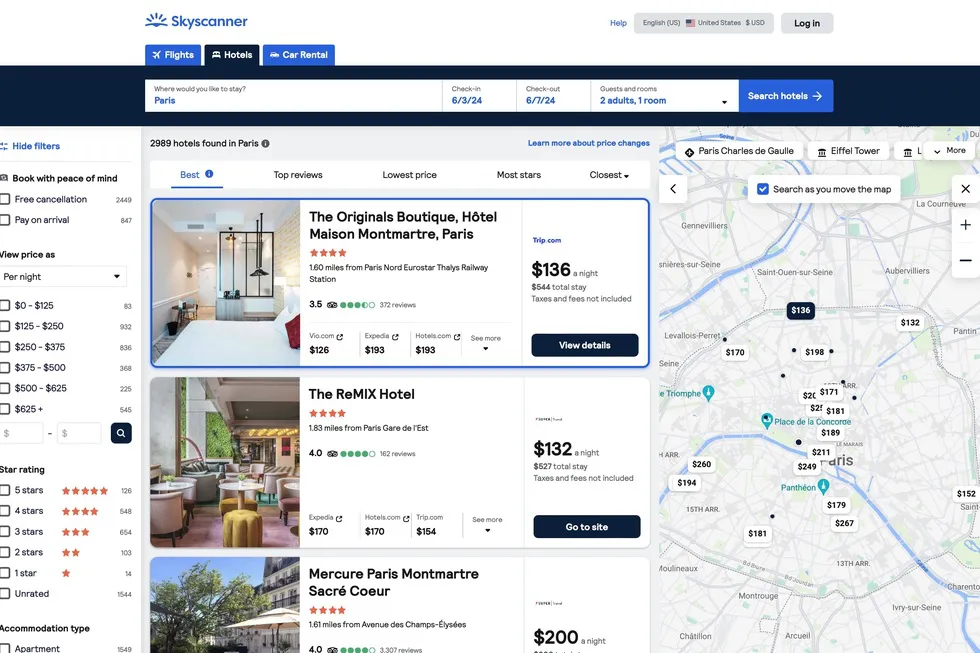Expand See more prices for Originals Boutique
This screenshot has height=653, width=980.
tap(486, 342)
